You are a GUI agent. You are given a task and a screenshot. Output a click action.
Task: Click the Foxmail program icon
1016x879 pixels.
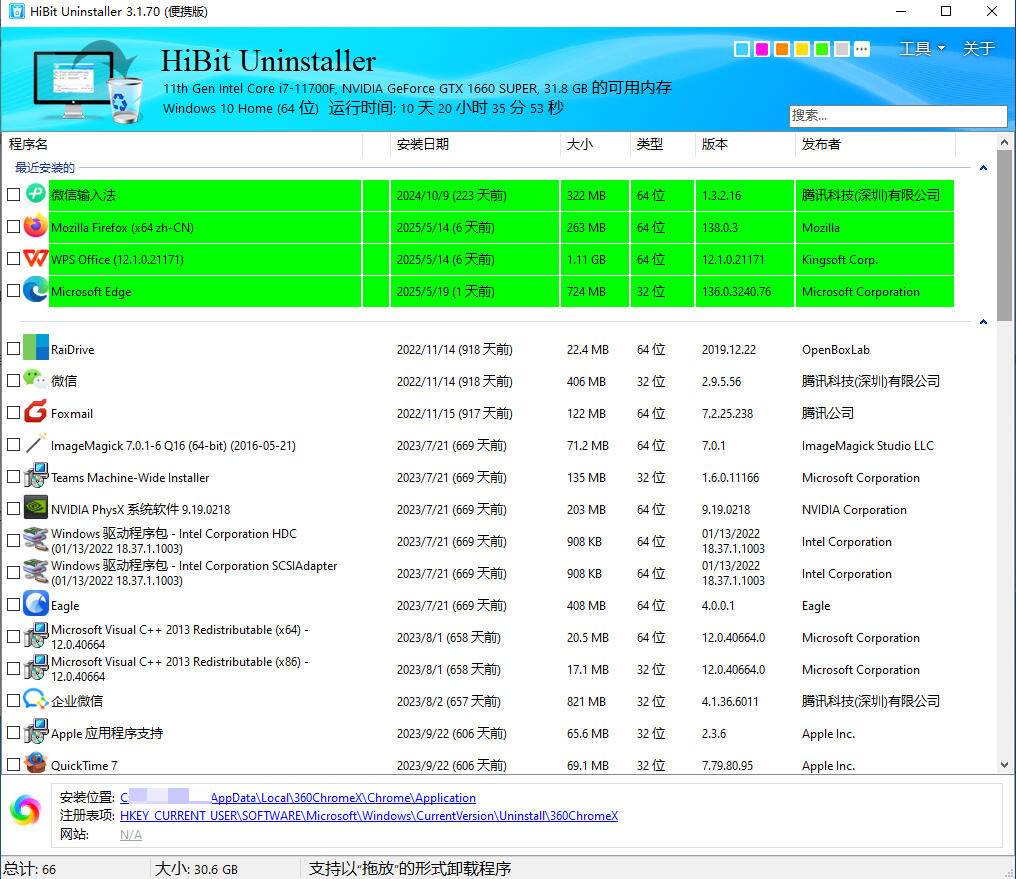coord(35,413)
